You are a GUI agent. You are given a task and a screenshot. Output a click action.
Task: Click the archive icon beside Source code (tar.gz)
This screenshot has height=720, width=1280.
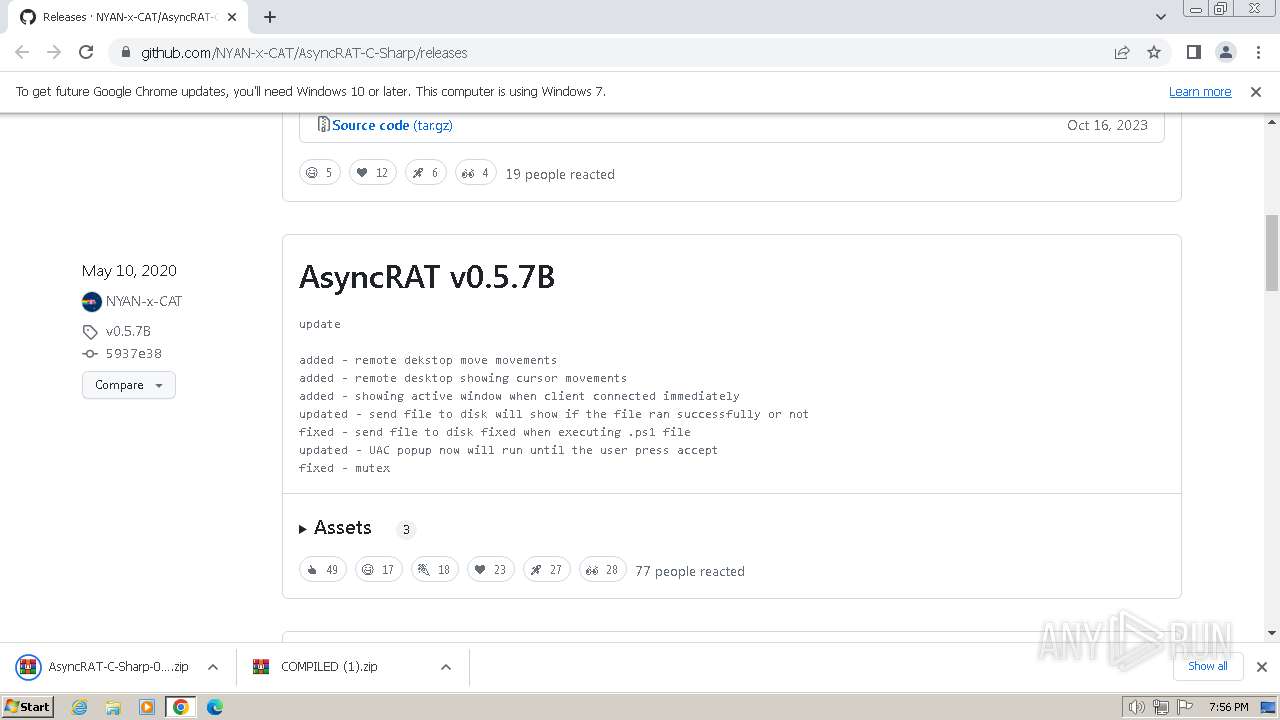coord(324,124)
